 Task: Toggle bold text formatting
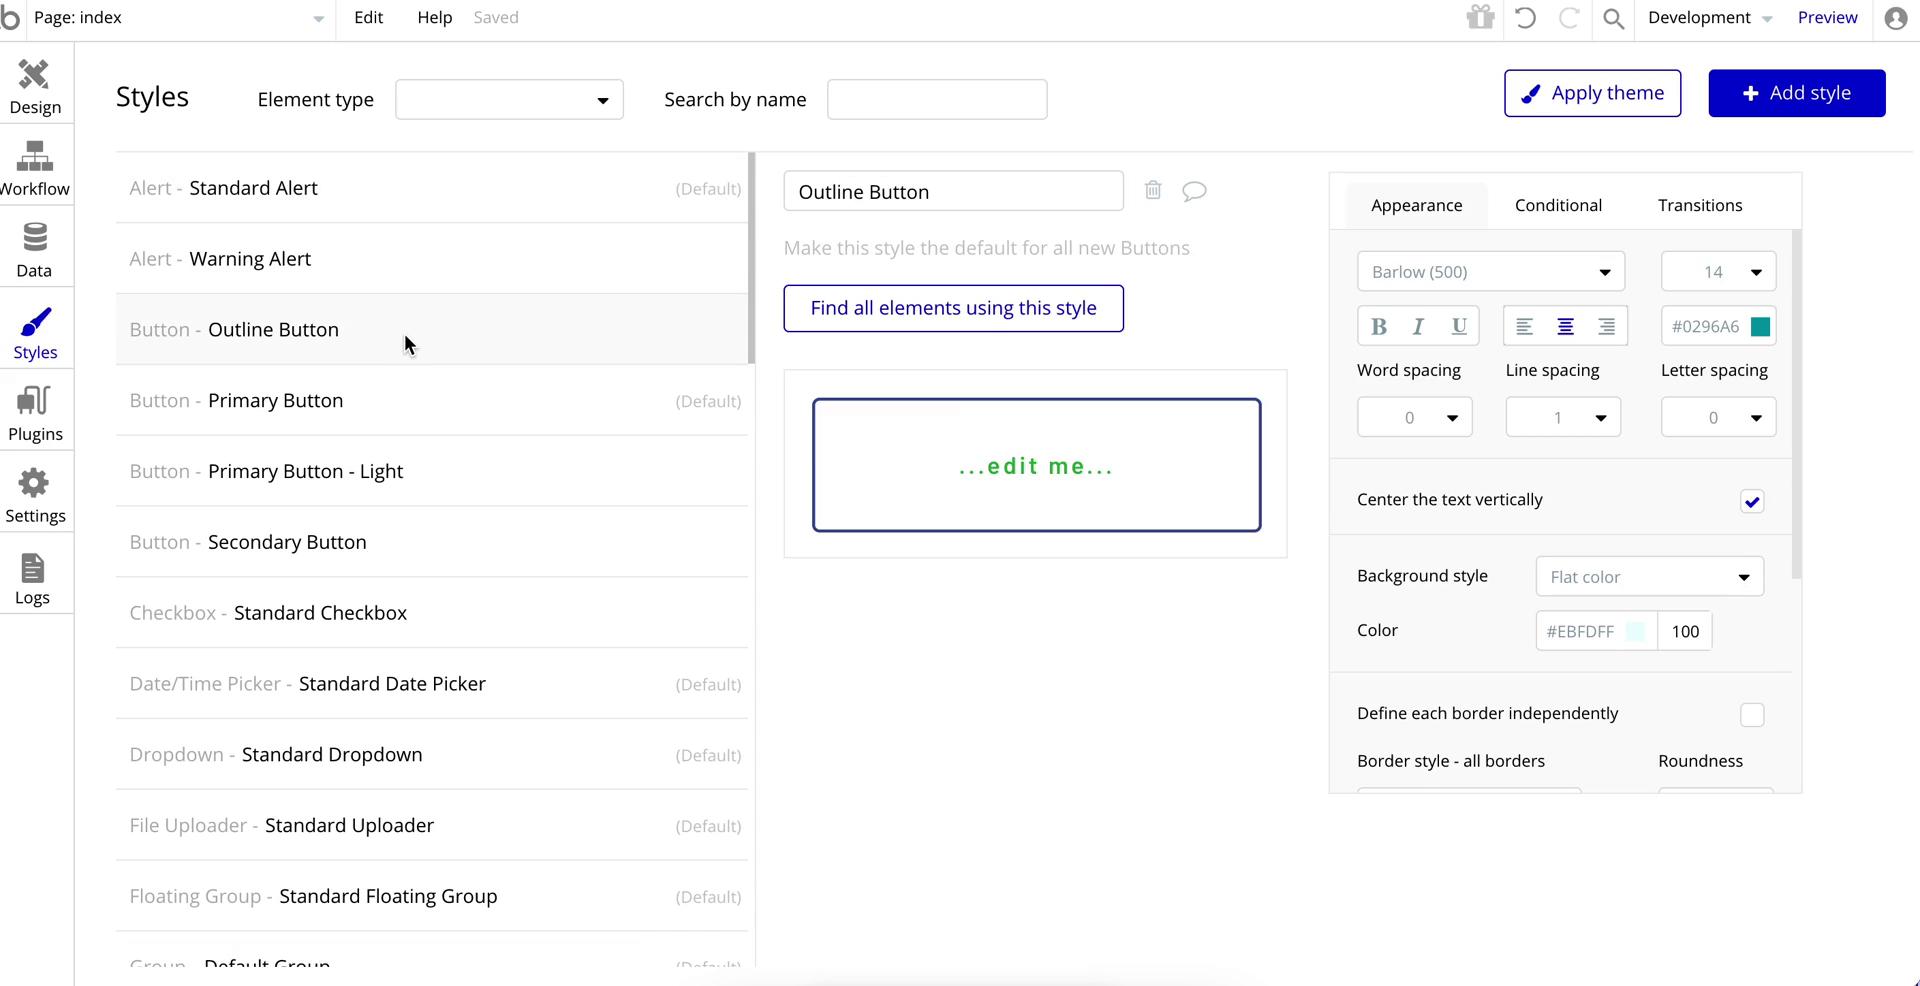pyautogui.click(x=1379, y=326)
